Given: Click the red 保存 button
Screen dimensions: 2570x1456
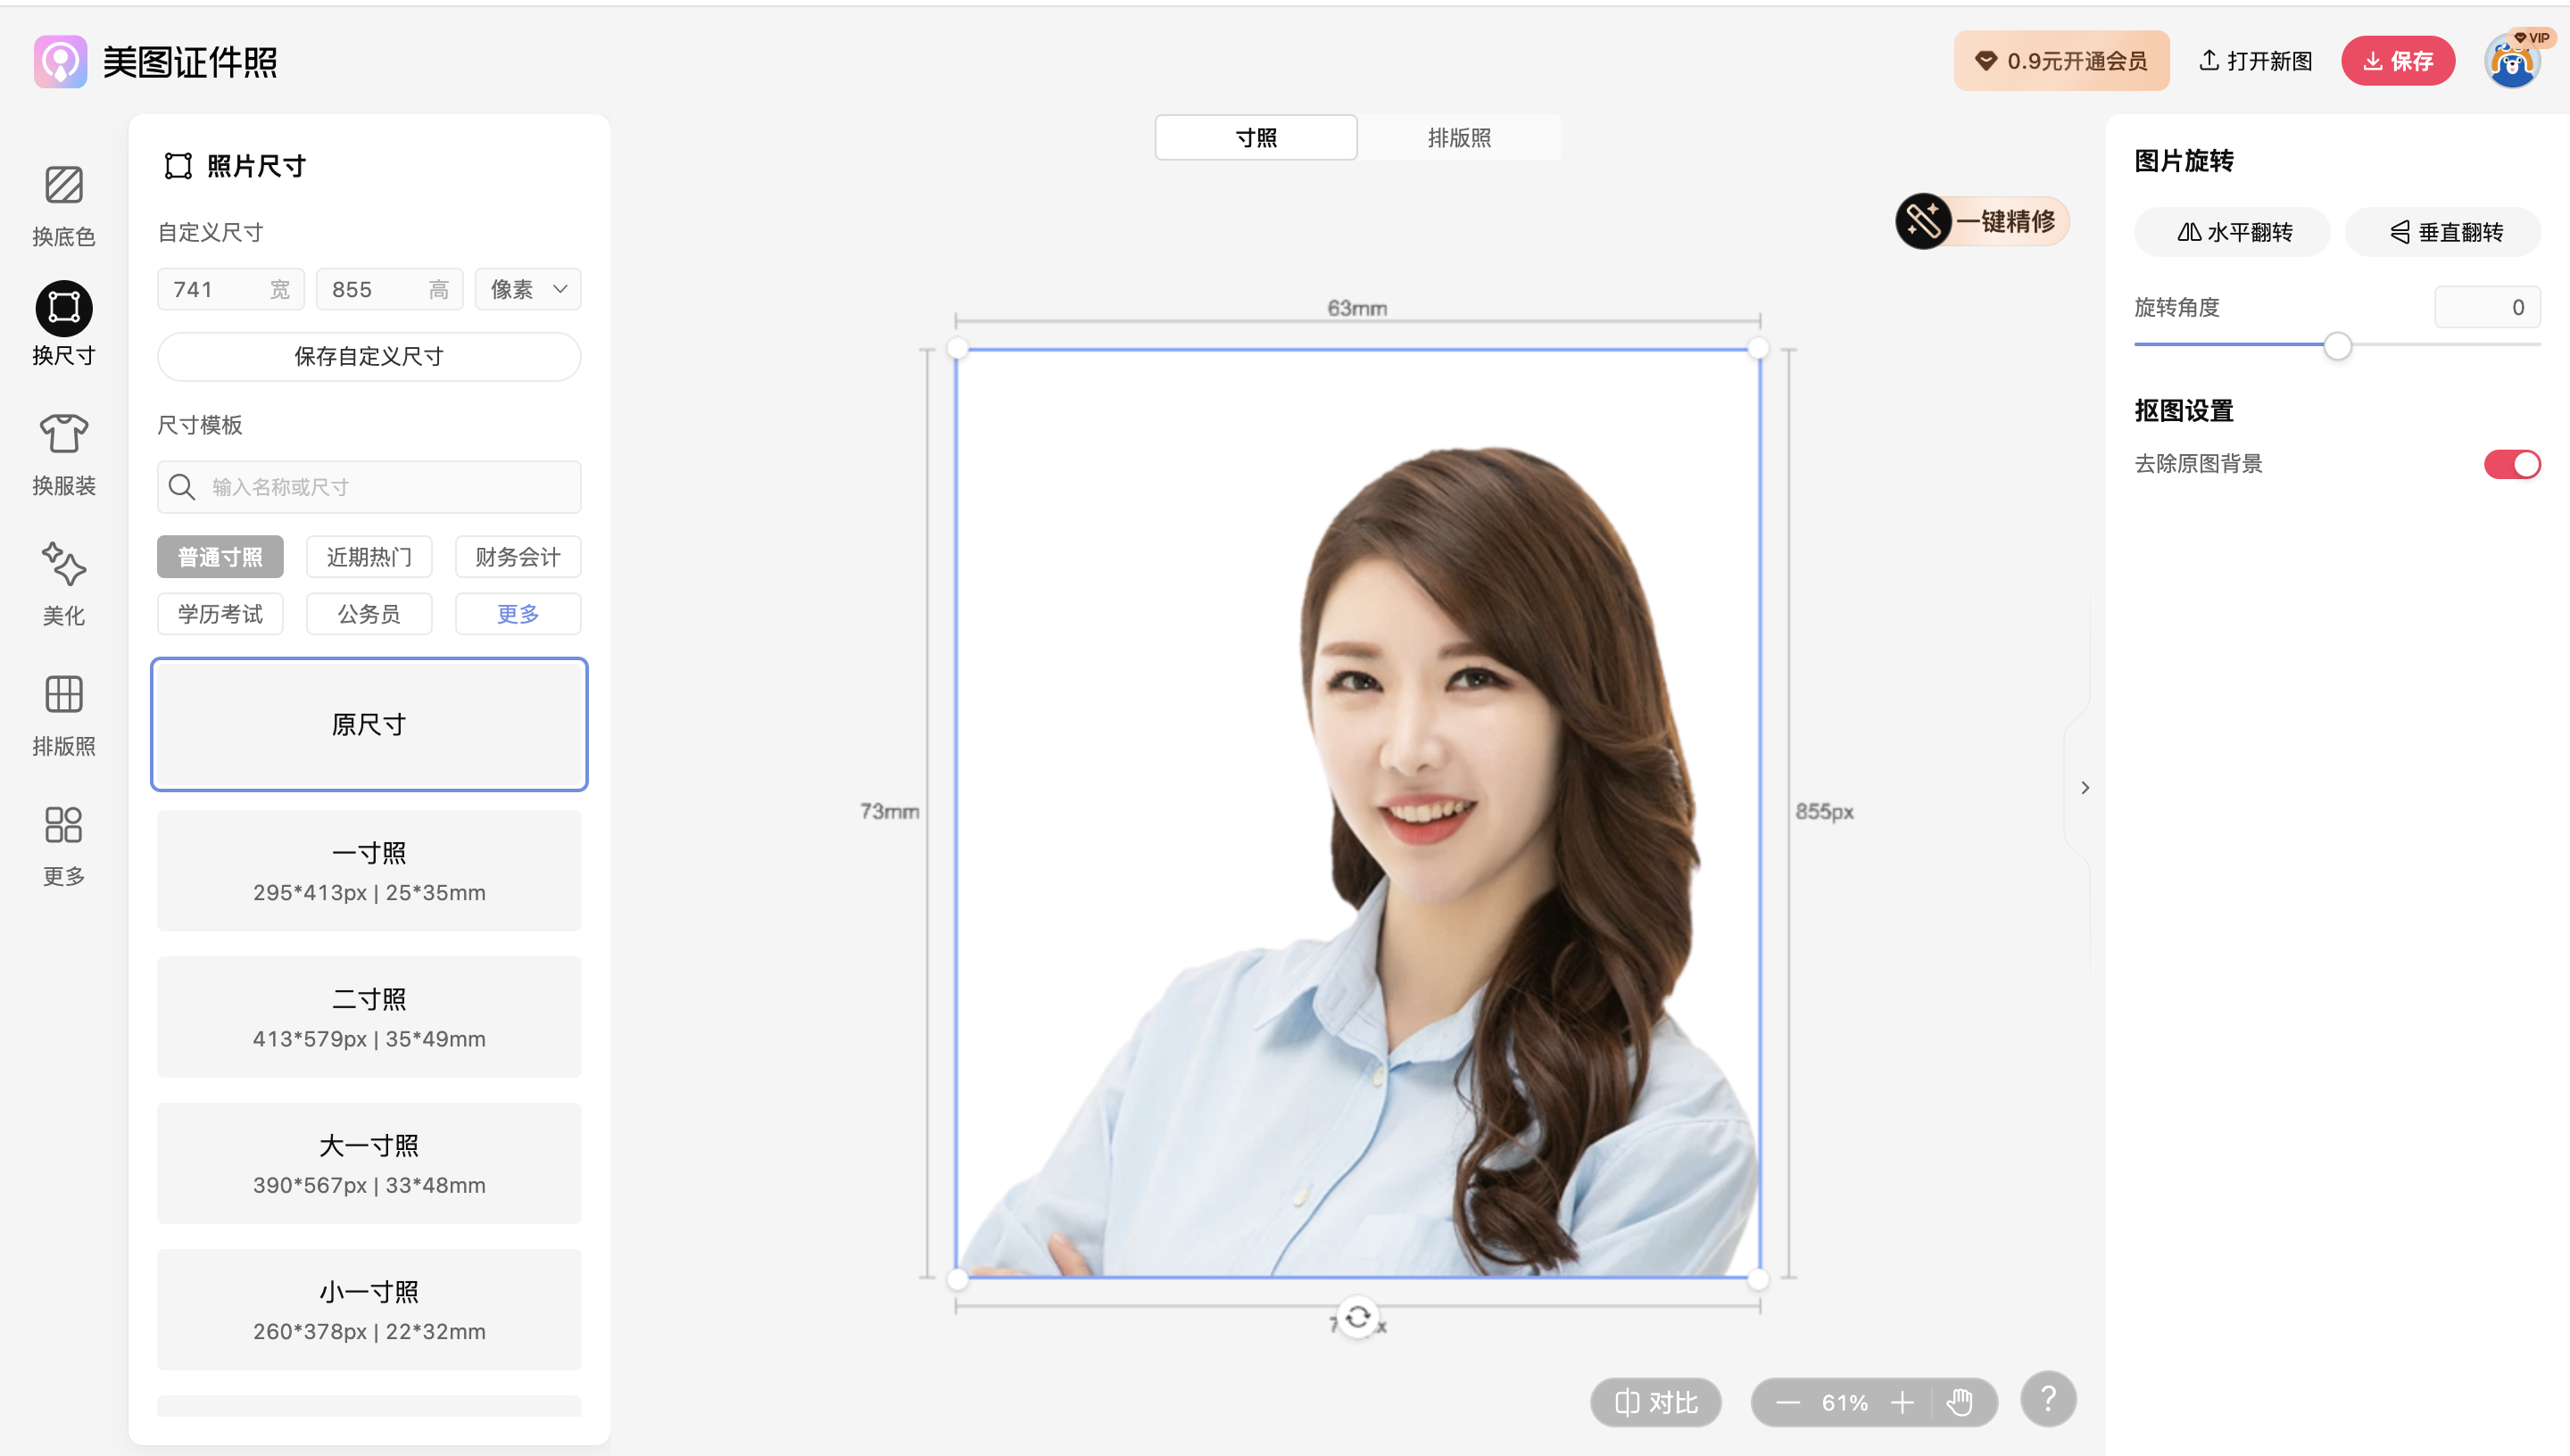Looking at the screenshot, I should click(x=2397, y=61).
